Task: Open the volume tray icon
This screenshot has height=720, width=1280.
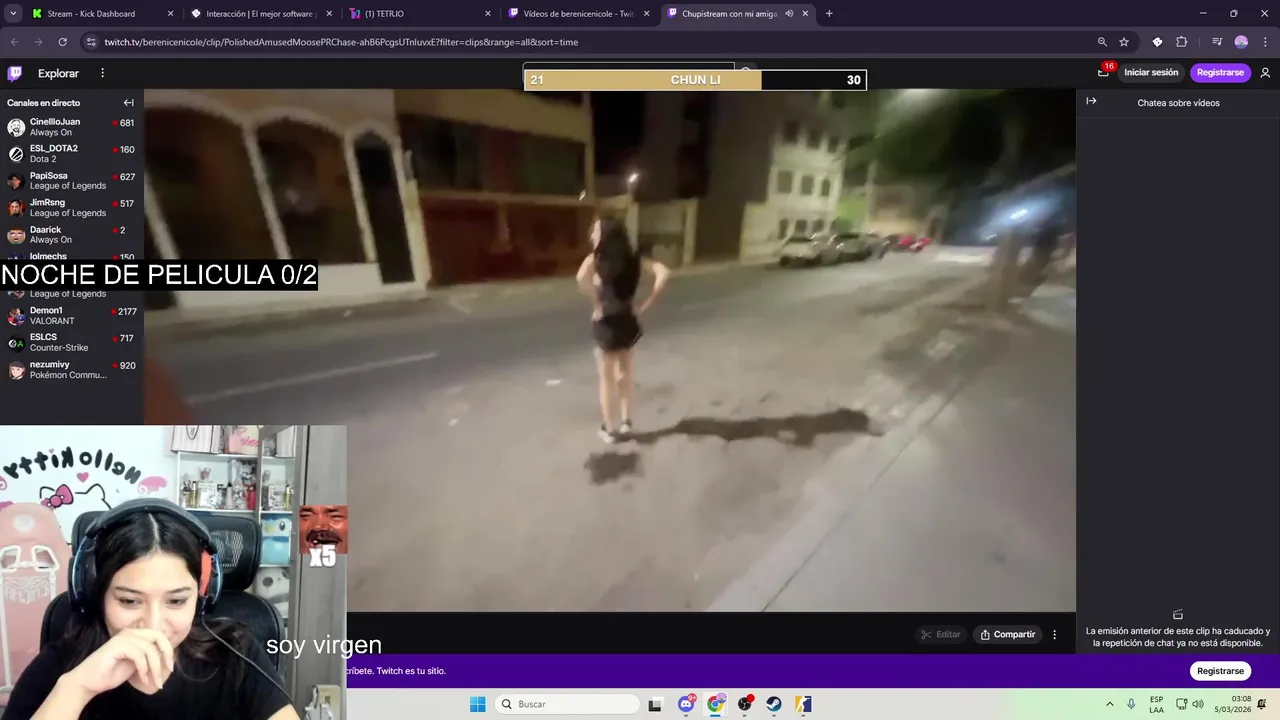Action: click(1198, 704)
